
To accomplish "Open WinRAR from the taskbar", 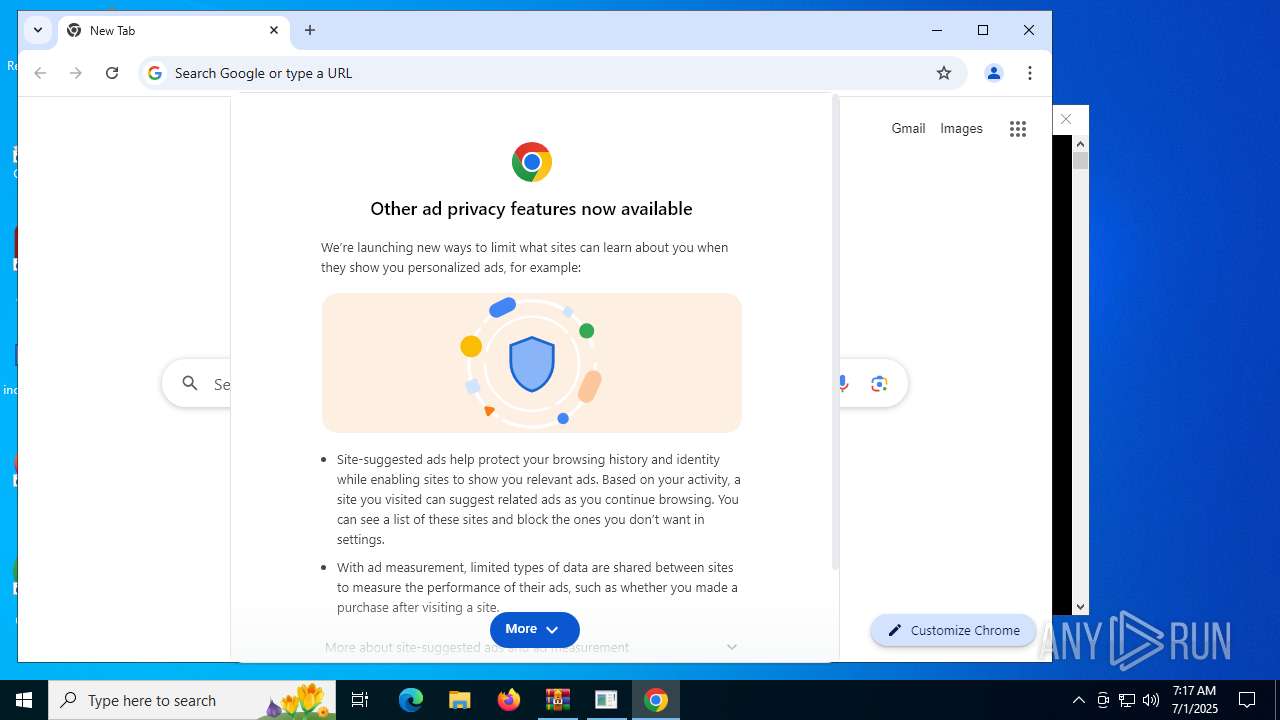I will pos(558,700).
